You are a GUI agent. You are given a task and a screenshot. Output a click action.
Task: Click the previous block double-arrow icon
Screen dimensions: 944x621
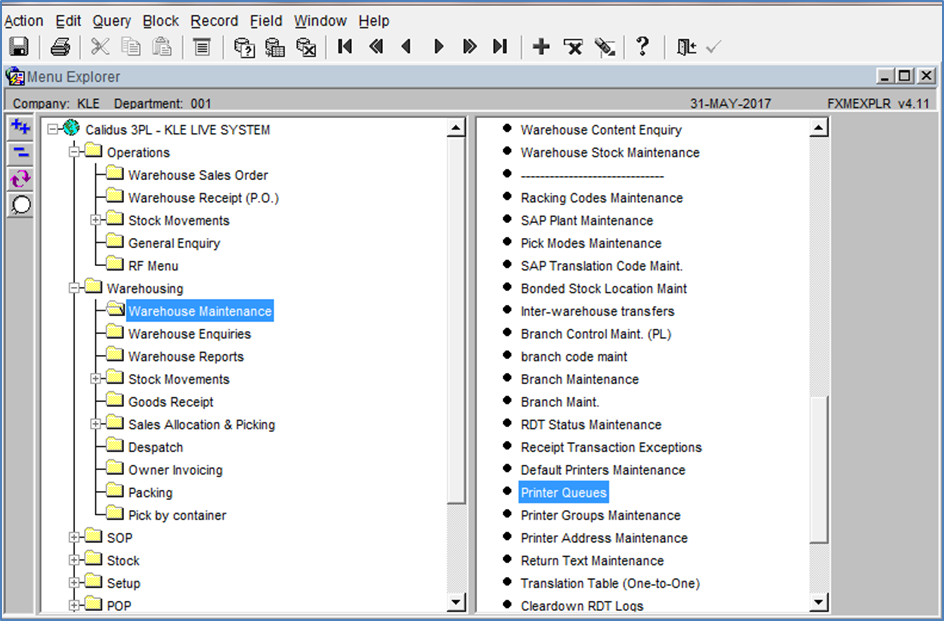376,46
